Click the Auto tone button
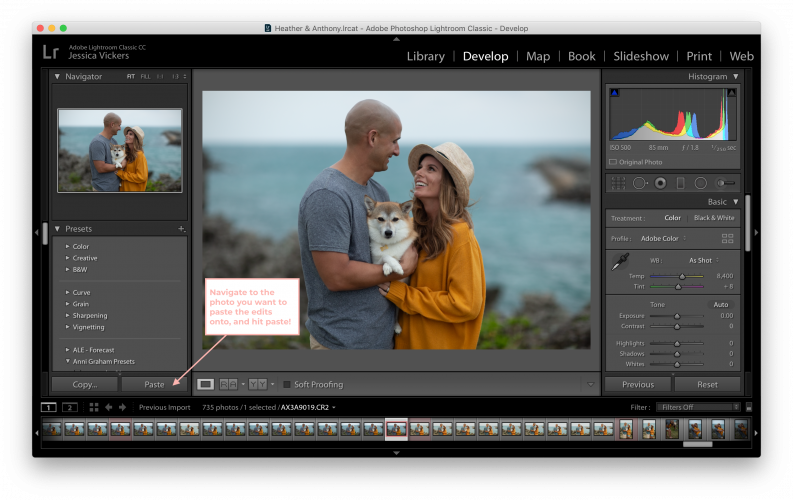Screen dimensions: 793x500 721,305
